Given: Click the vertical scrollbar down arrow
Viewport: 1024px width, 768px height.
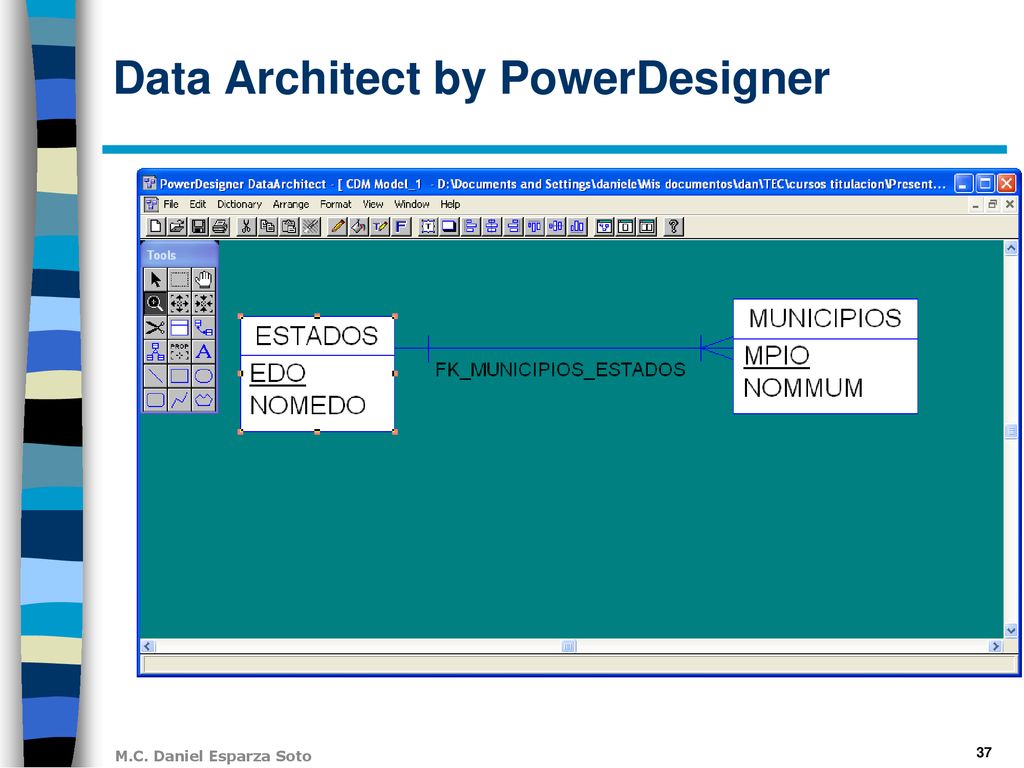Looking at the screenshot, I should (x=1011, y=630).
